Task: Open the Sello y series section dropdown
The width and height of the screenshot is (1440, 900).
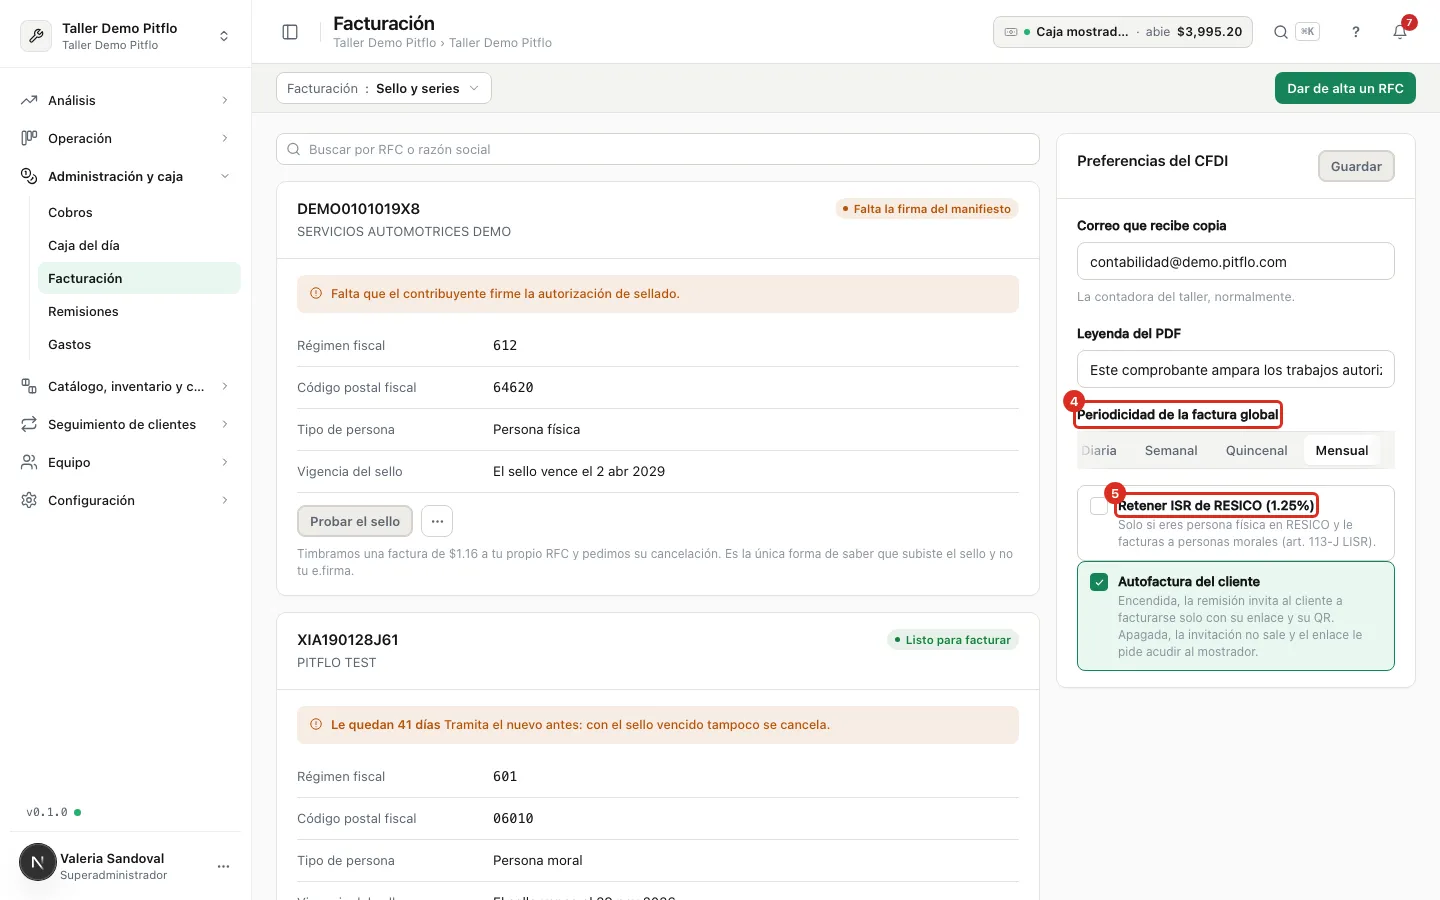Action: click(x=384, y=88)
